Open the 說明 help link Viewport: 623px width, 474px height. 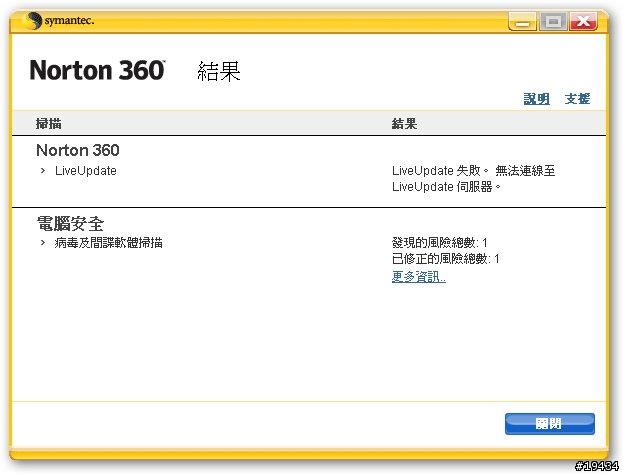coord(536,99)
